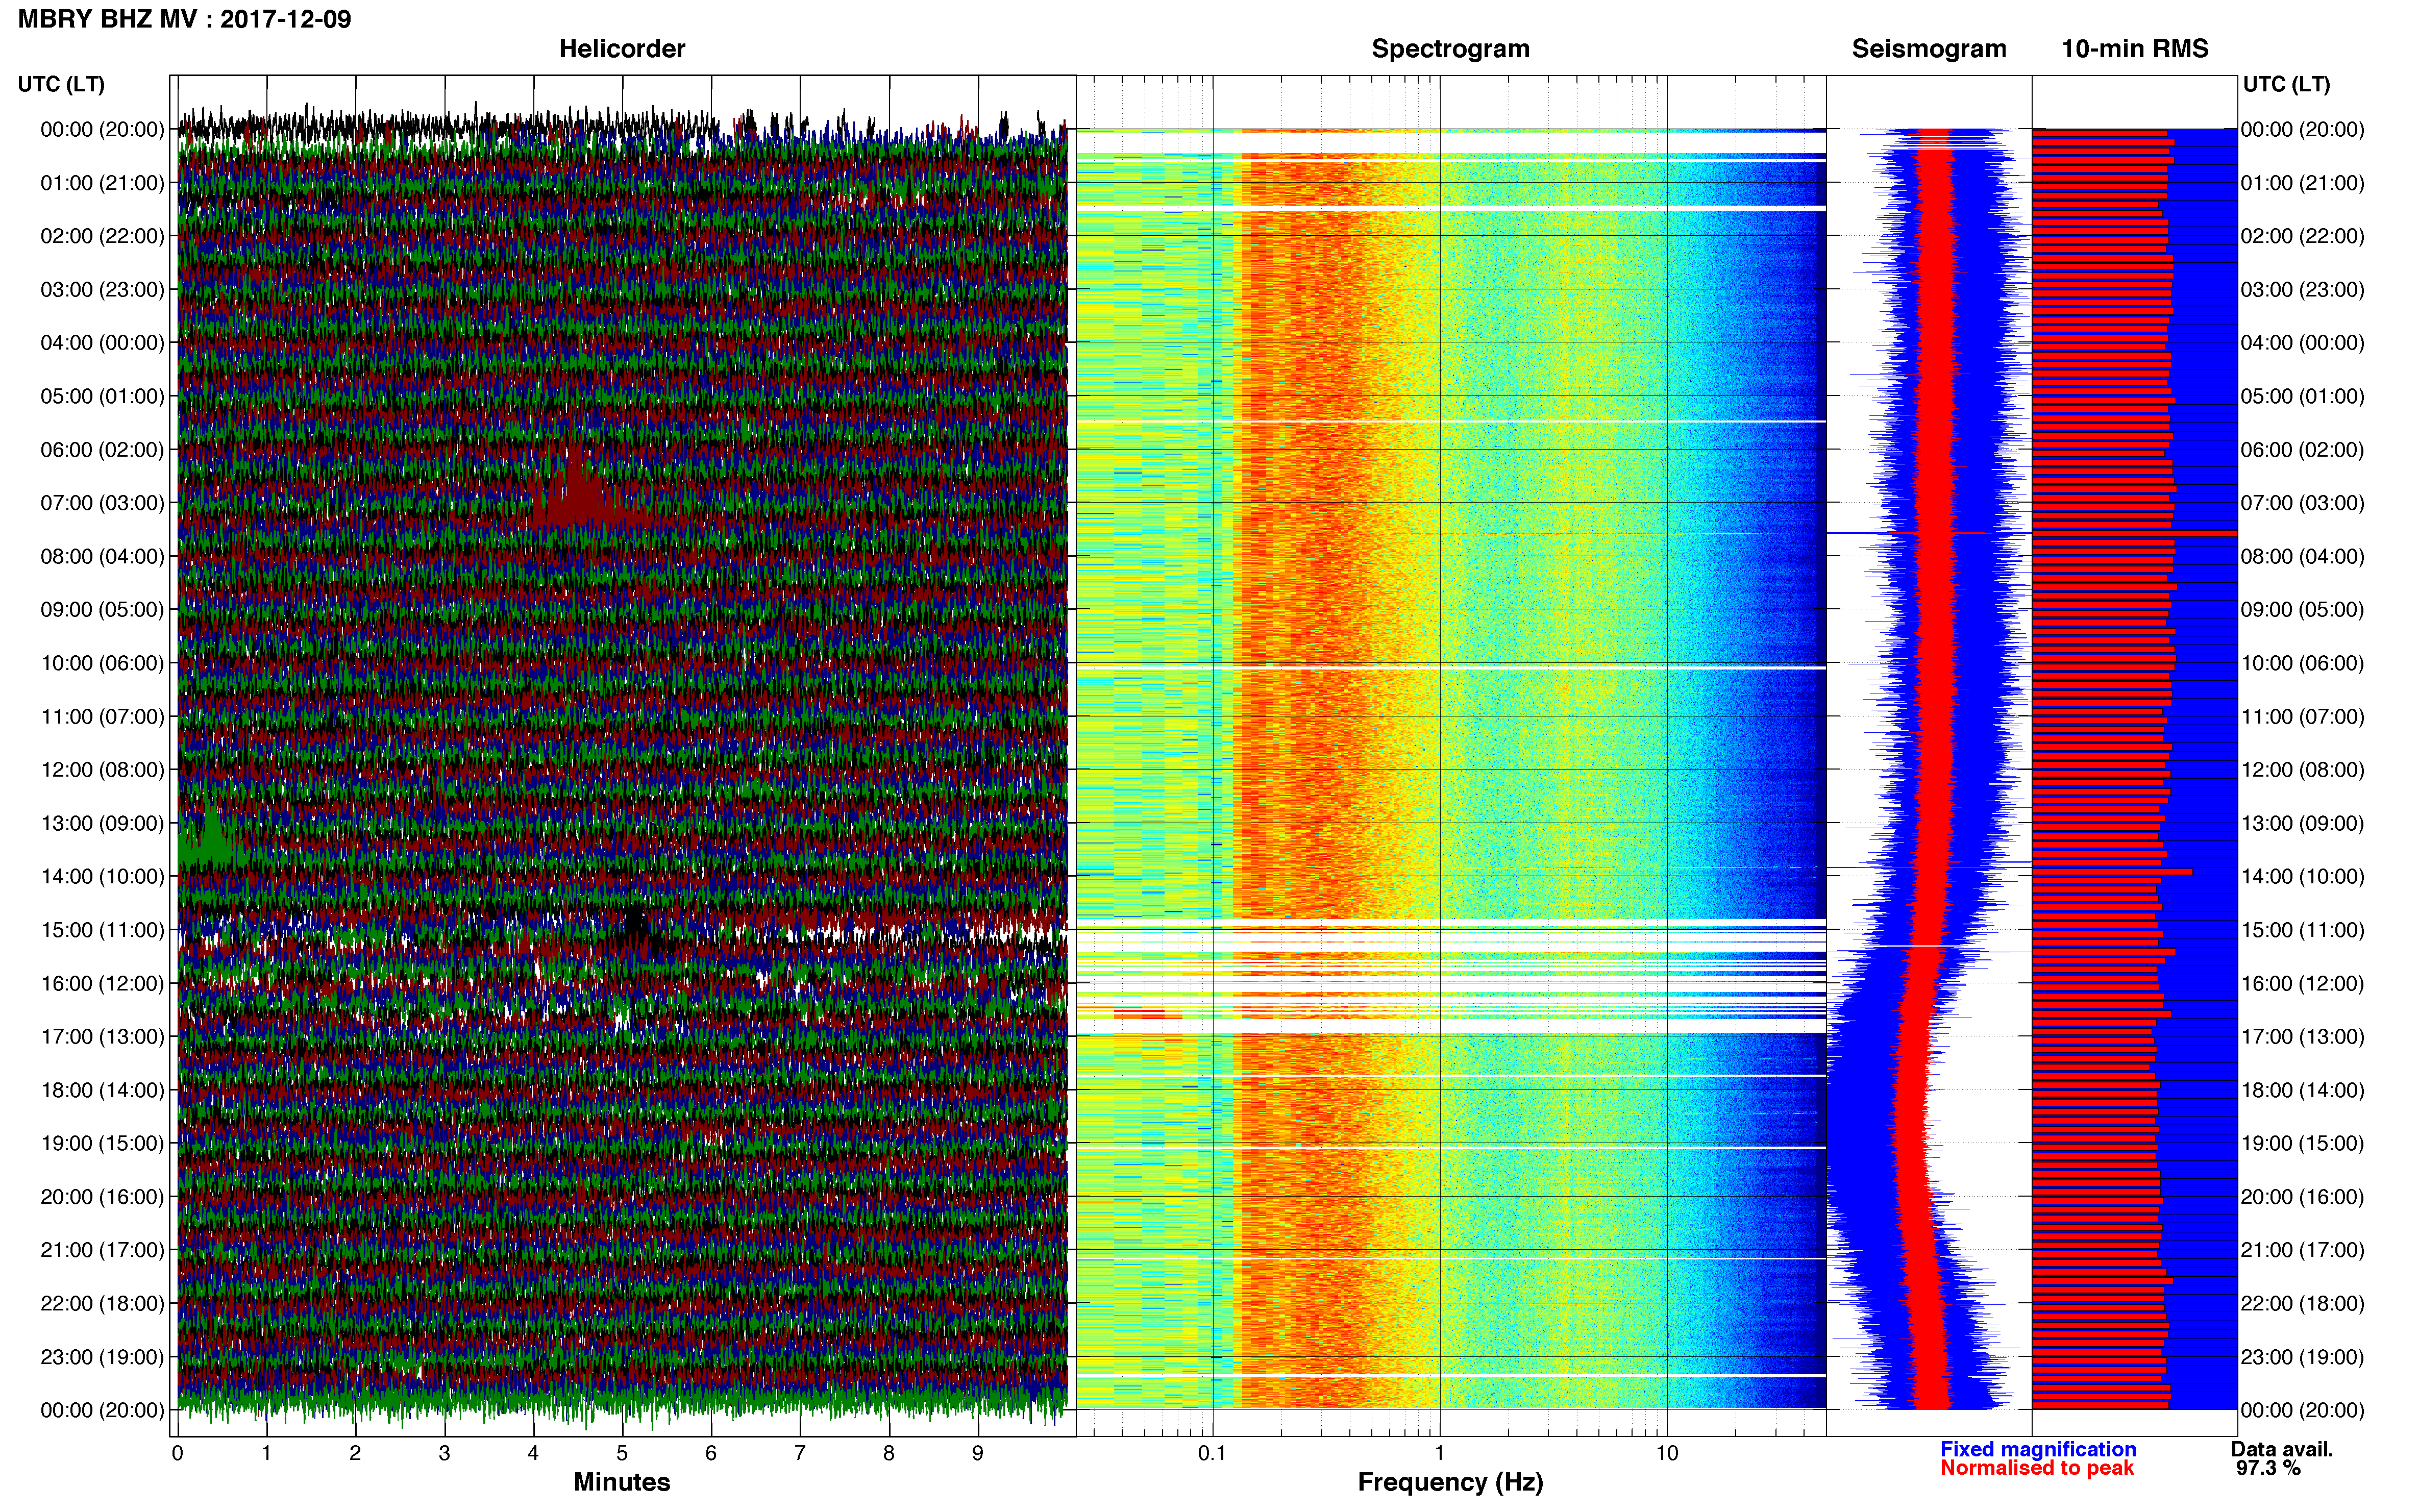Click right-axis time label "11:00 (07:00)"
2419x1512 pixels.
(2302, 716)
